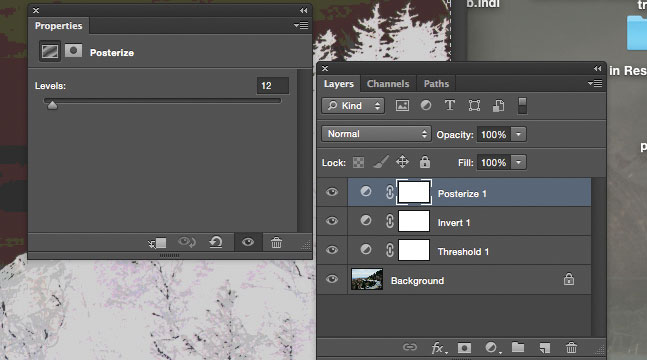View previous state icon in Properties
The image size is (647, 360).
pos(187,242)
